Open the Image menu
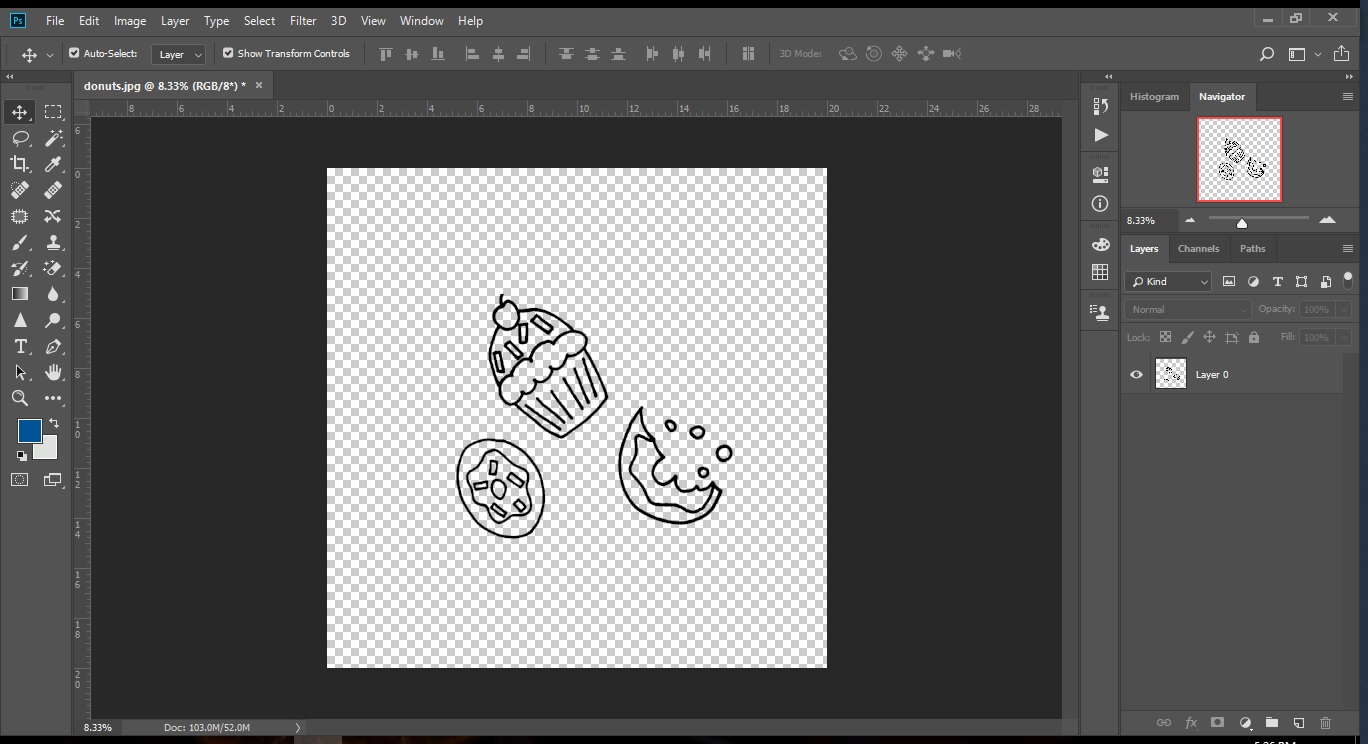This screenshot has width=1368, height=744. pyautogui.click(x=130, y=20)
